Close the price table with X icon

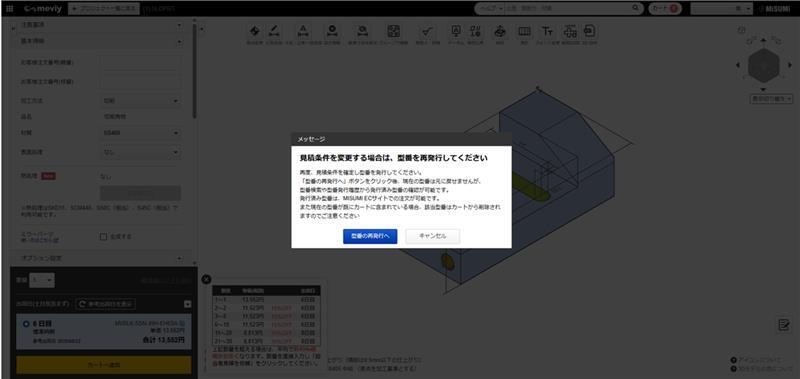tap(206, 279)
